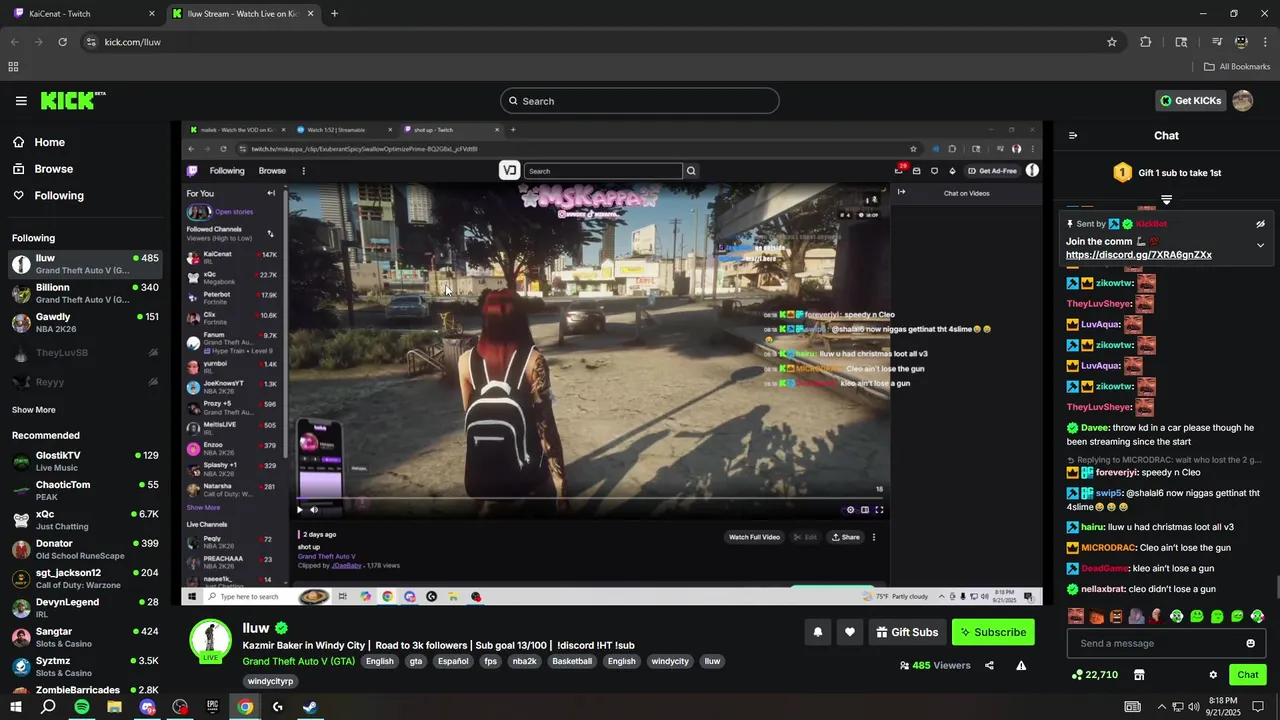The height and width of the screenshot is (720, 1280).
Task: Click username MICRODRAC in chat
Action: click(x=1108, y=548)
